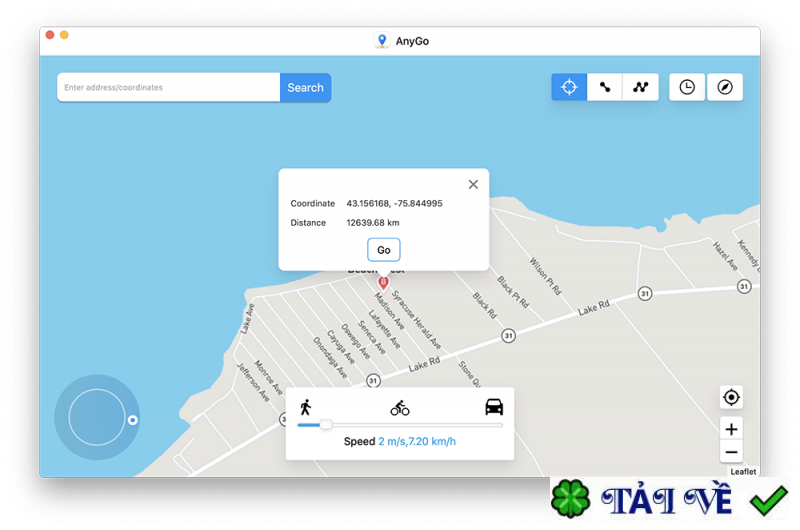
Task: Select cycling speed icon
Action: pyautogui.click(x=400, y=408)
